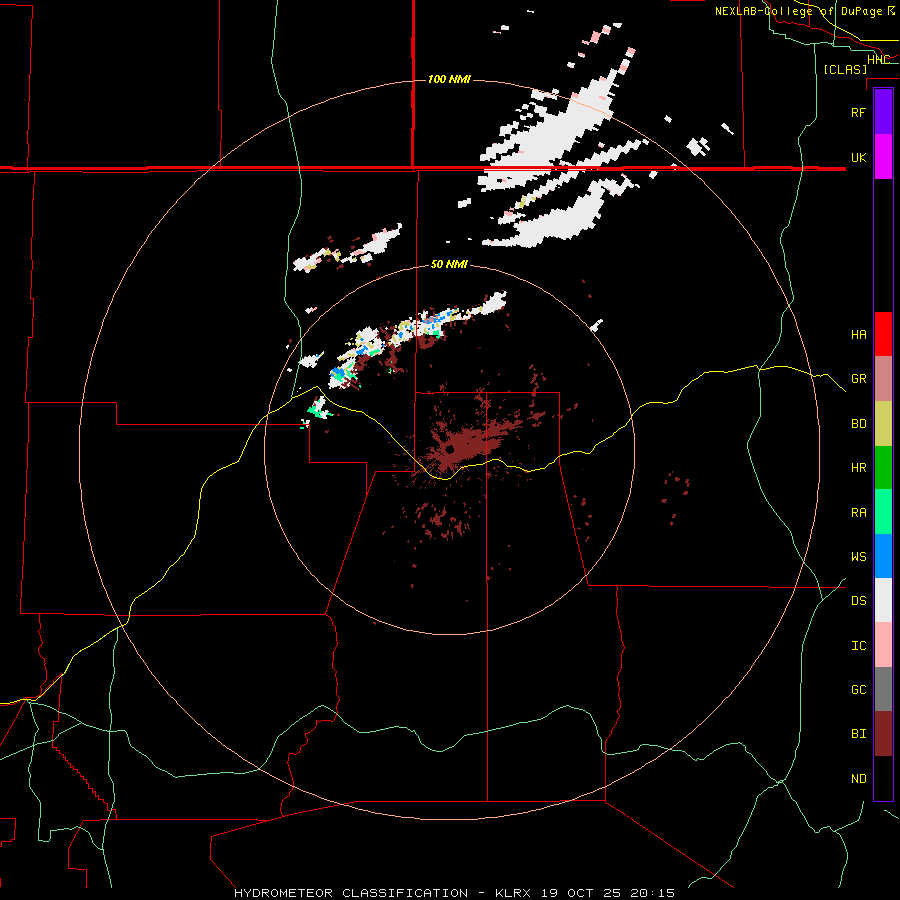Click the BI brown legend swatch
This screenshot has width=900, height=900.
click(883, 734)
